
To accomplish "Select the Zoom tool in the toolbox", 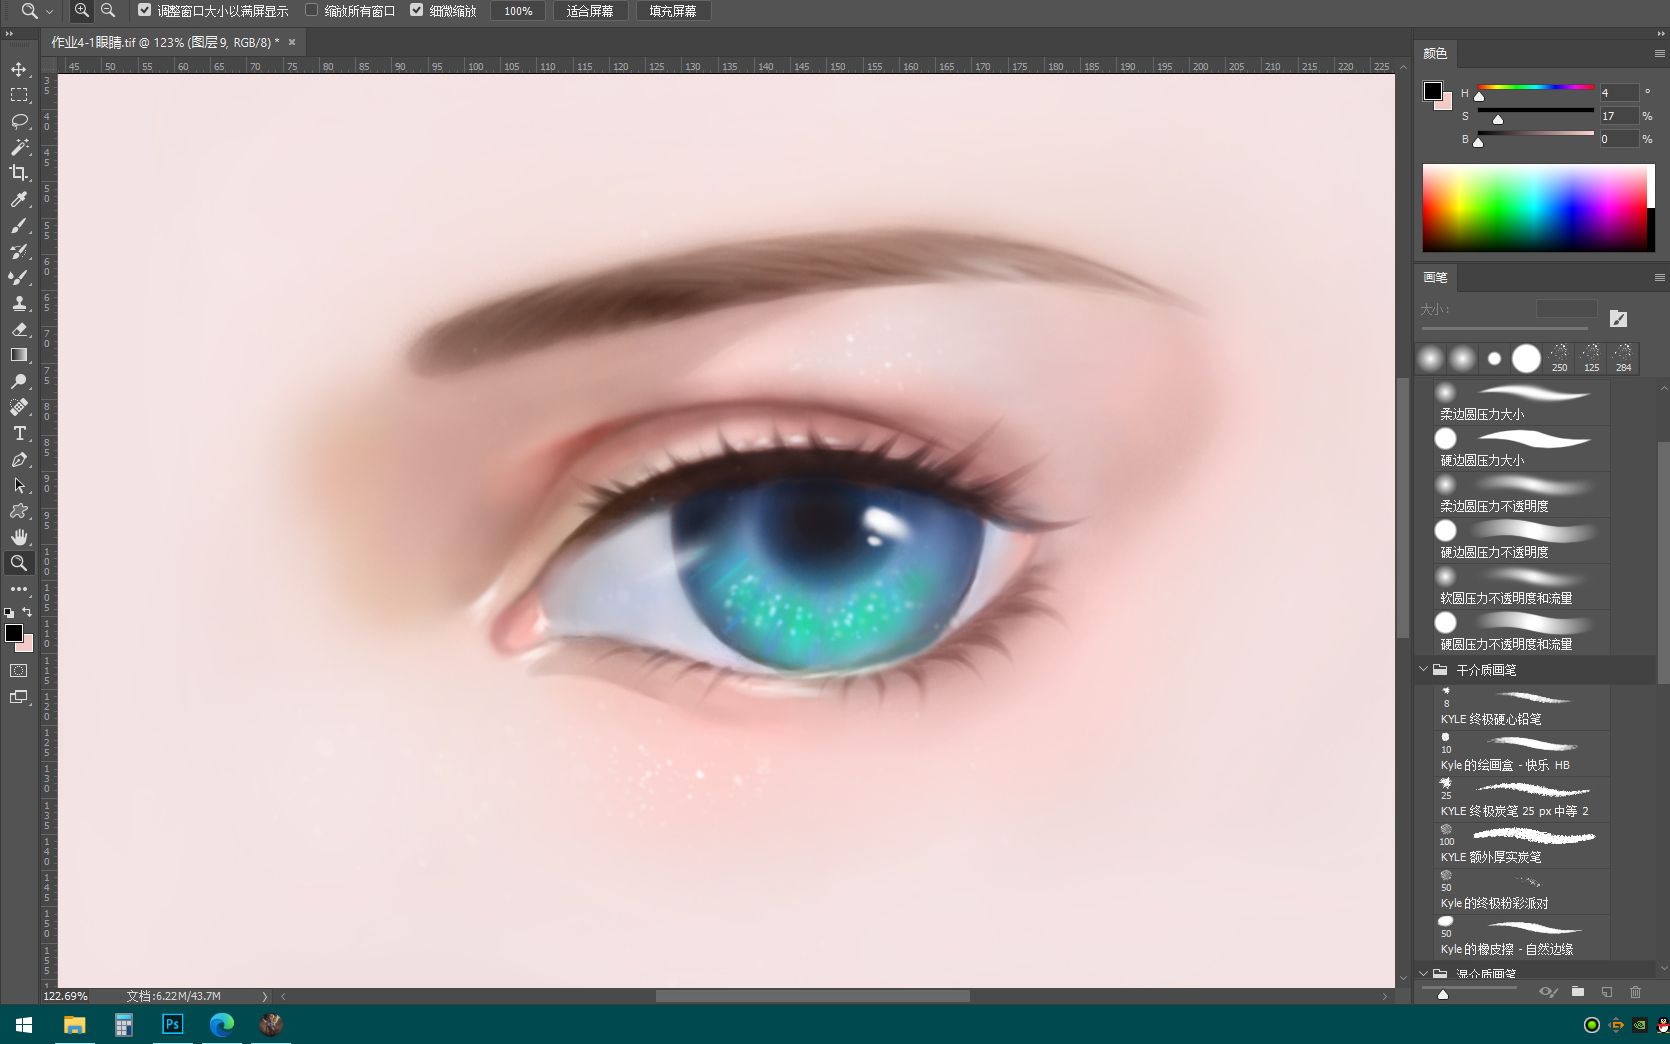I will coord(19,563).
